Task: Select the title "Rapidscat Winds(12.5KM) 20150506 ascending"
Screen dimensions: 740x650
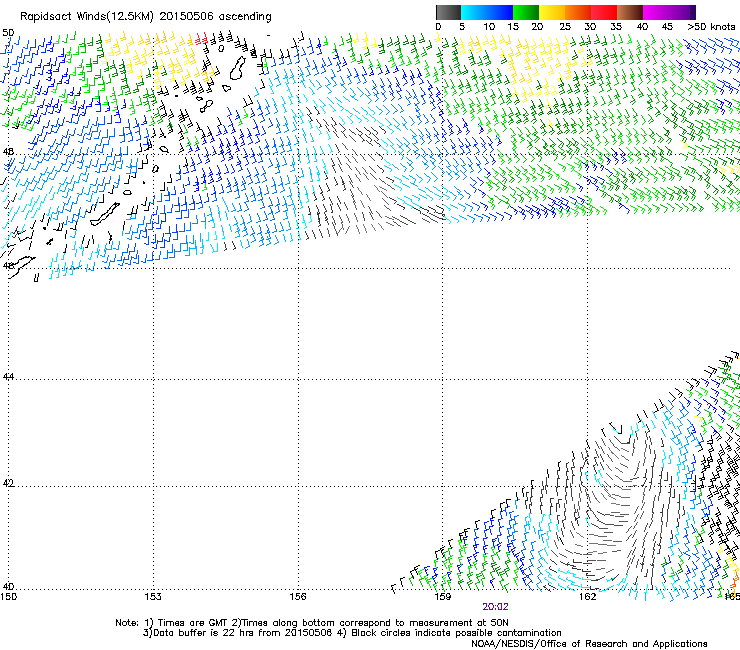Action: [146, 17]
